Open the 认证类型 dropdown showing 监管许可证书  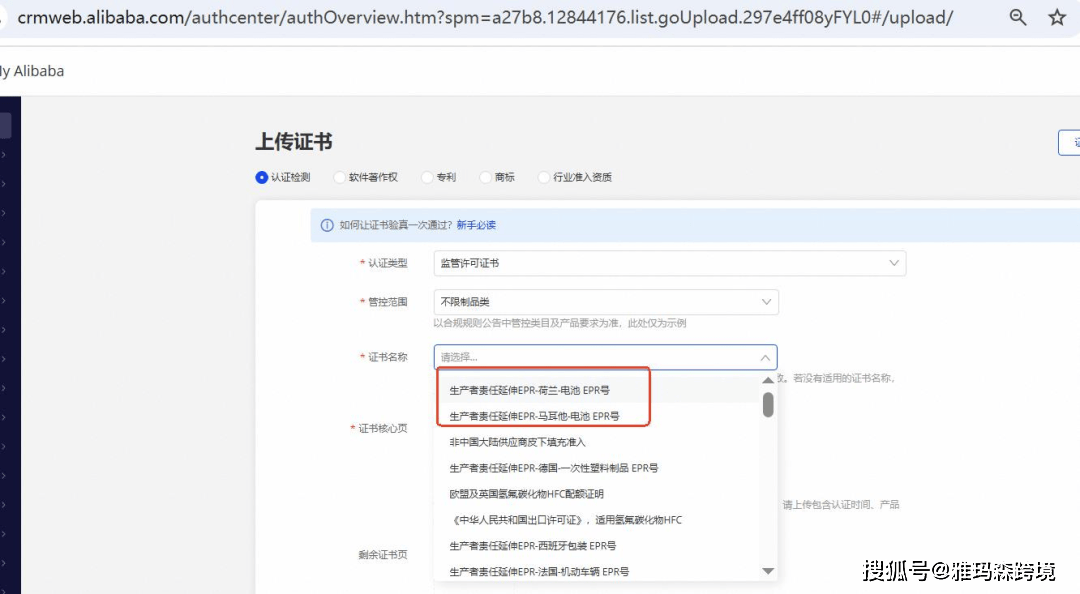(669, 263)
